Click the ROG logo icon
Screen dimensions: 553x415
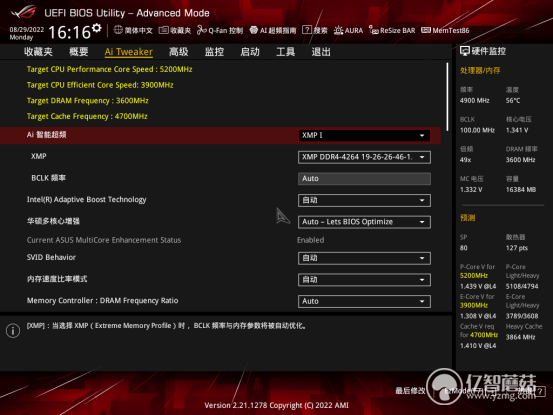(24, 12)
